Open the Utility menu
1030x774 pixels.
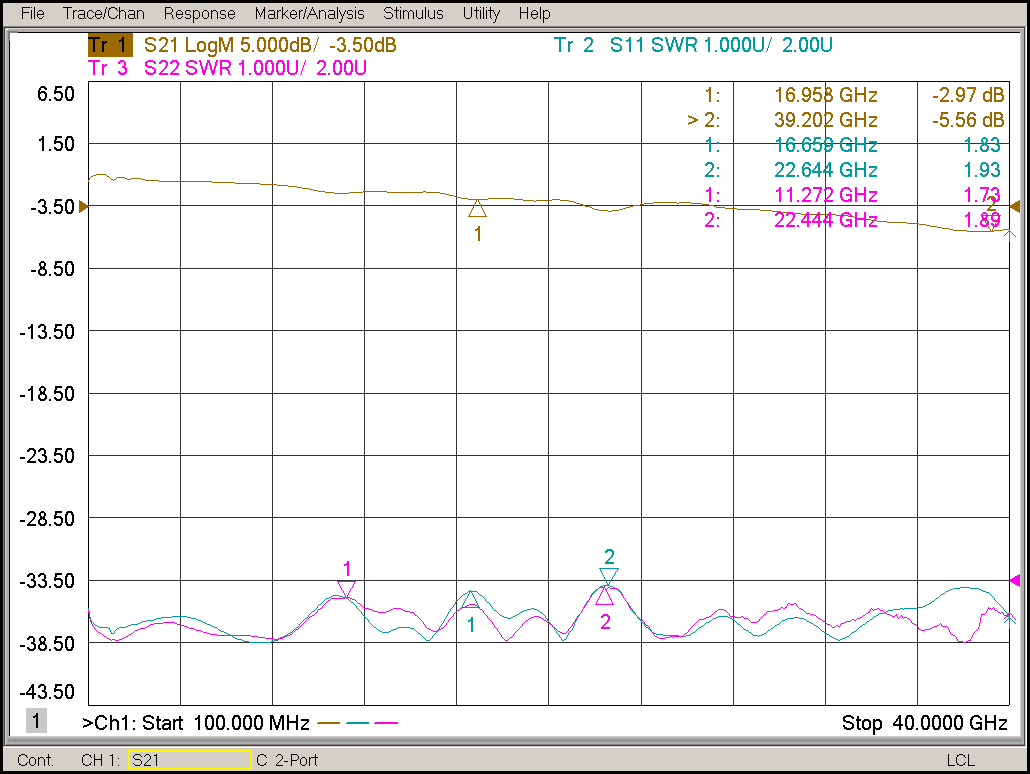pos(481,14)
